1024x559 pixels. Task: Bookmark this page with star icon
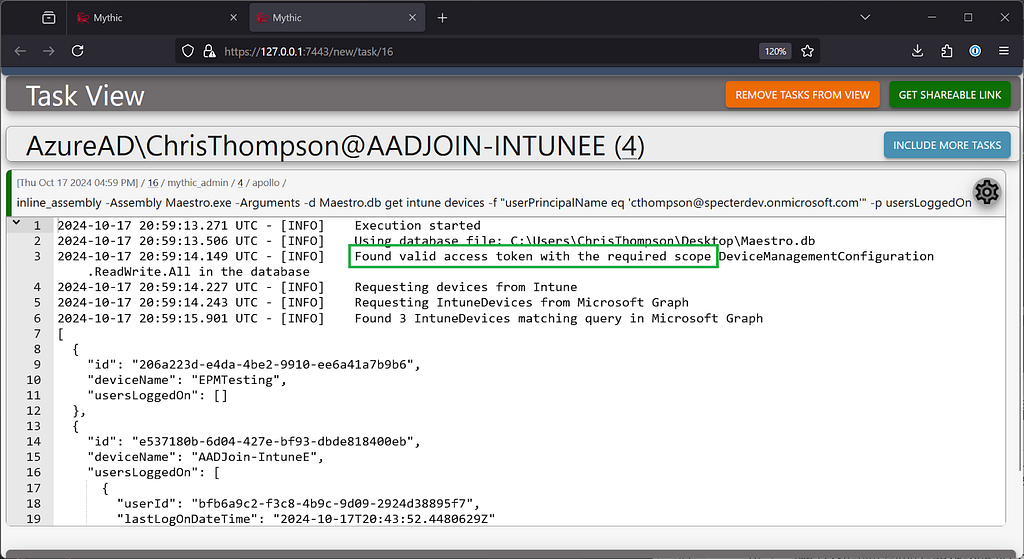pos(807,51)
